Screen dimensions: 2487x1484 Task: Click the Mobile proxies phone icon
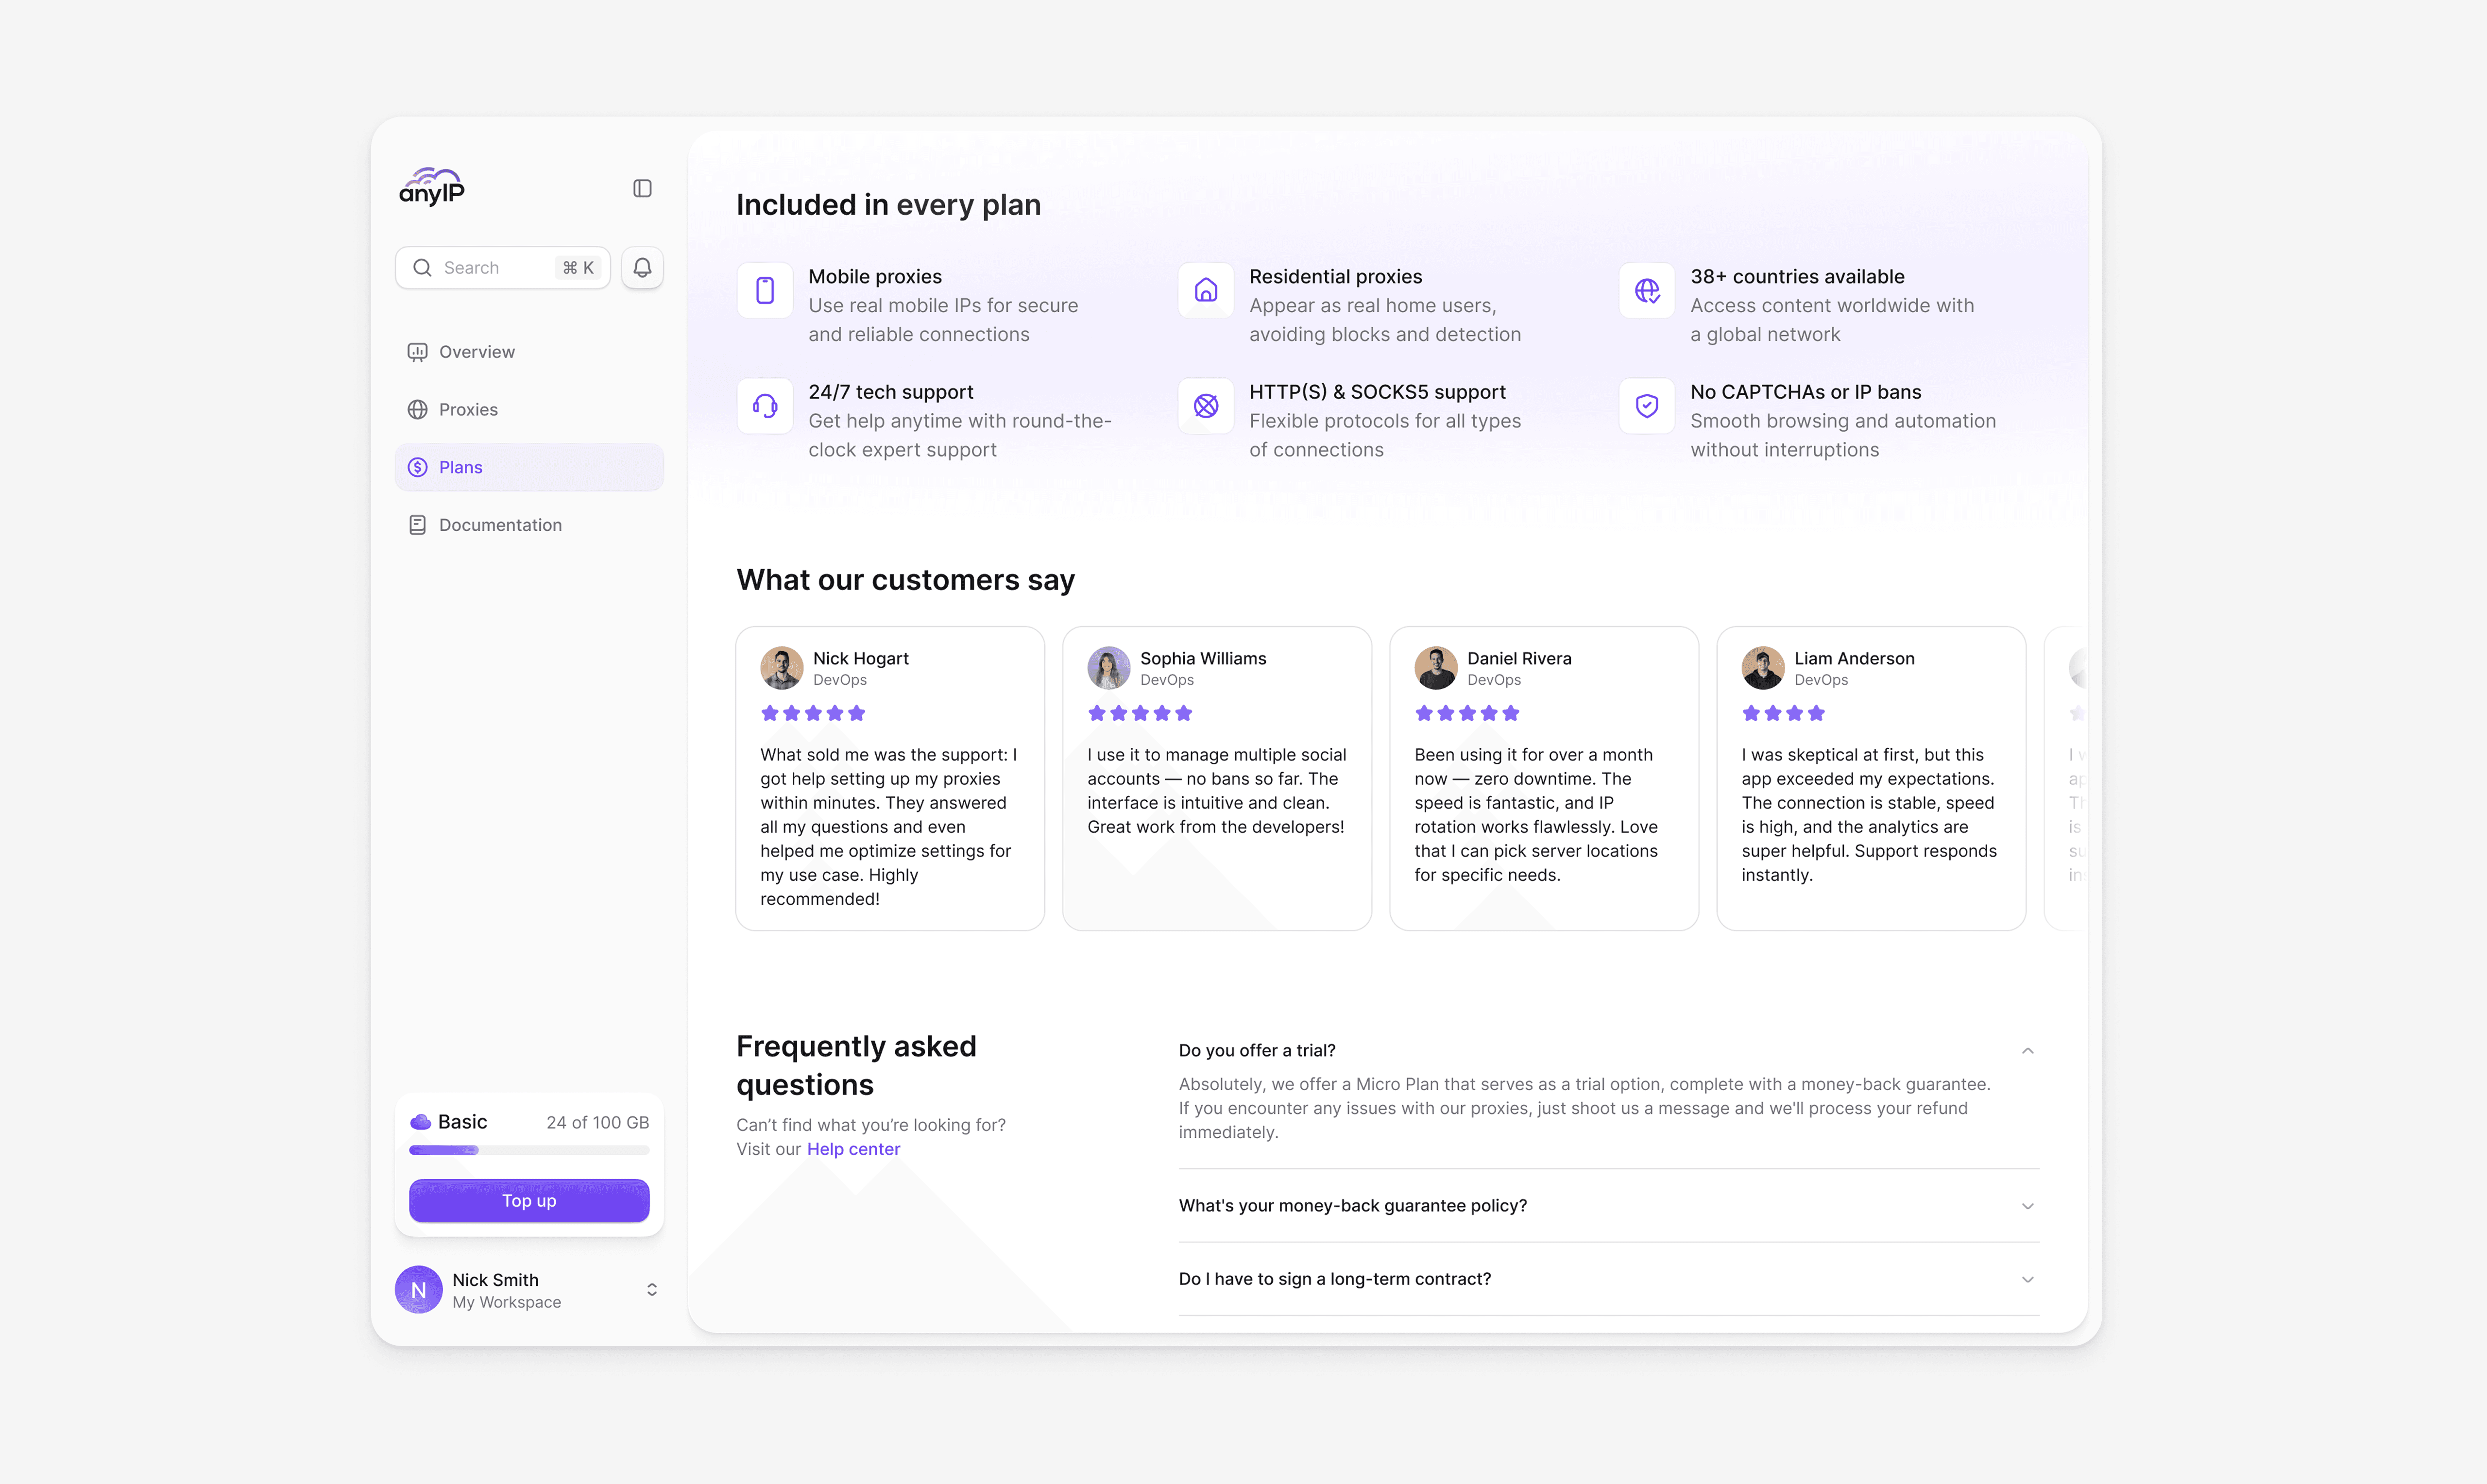765,290
